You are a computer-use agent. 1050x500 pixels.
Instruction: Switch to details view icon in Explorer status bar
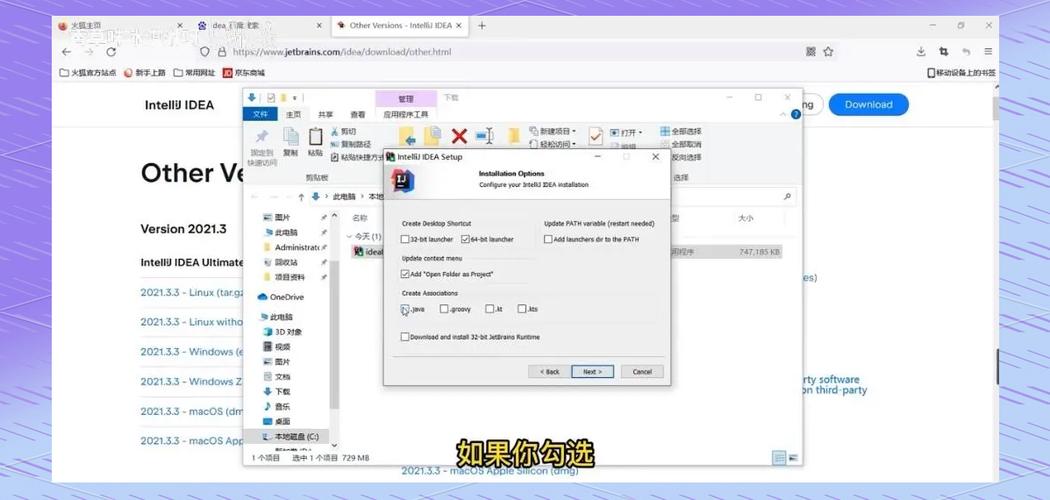[779, 458]
